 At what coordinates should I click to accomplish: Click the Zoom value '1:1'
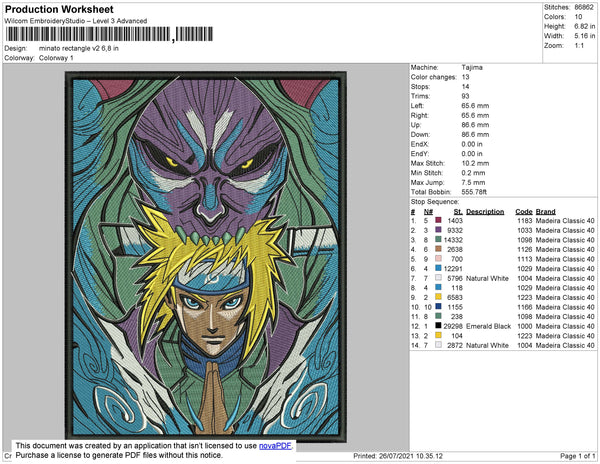click(579, 46)
